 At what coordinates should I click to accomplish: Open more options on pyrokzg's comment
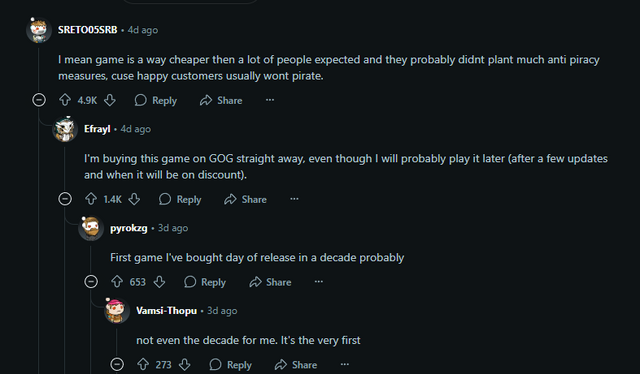click(319, 282)
